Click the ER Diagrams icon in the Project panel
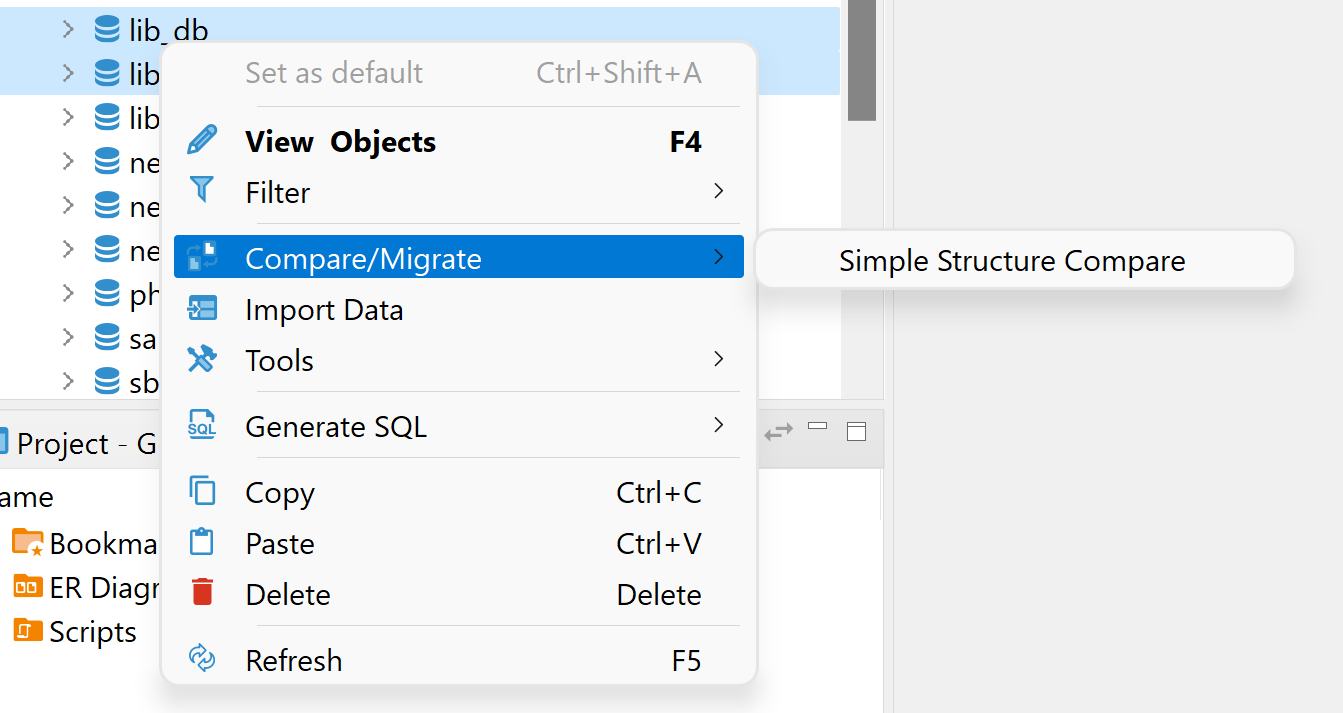1343x713 pixels. (27, 587)
